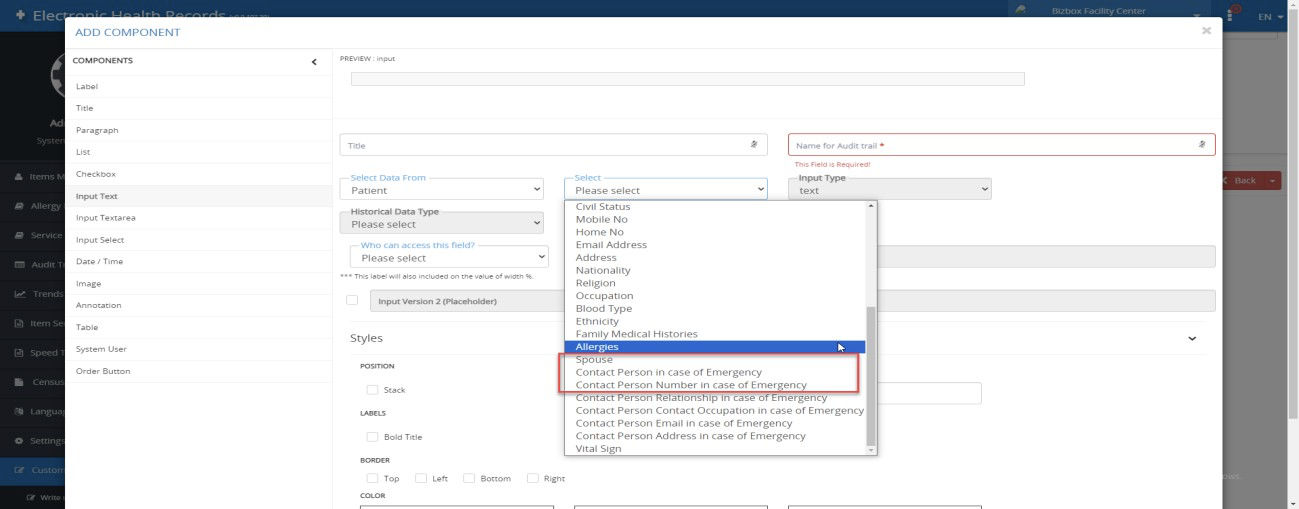The width and height of the screenshot is (1299, 509).
Task: Enable the Stack position checkbox
Action: click(x=372, y=390)
